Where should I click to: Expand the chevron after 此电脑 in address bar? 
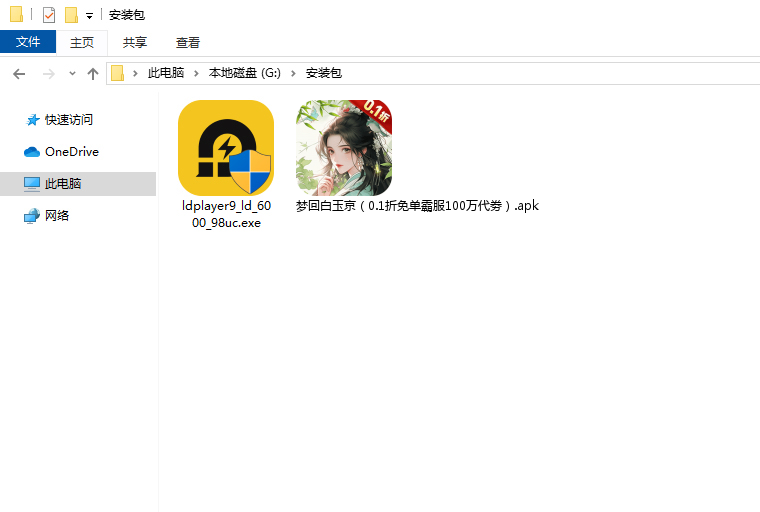click(196, 73)
